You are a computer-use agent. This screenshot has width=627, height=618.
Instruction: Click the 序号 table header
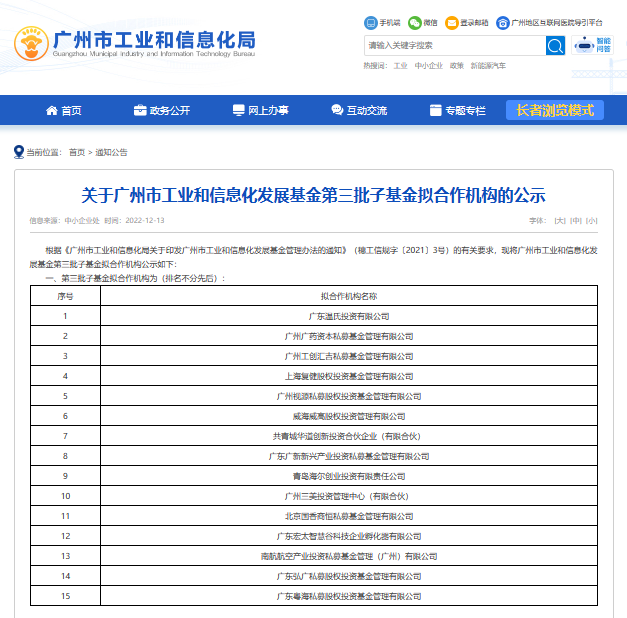(x=65, y=296)
